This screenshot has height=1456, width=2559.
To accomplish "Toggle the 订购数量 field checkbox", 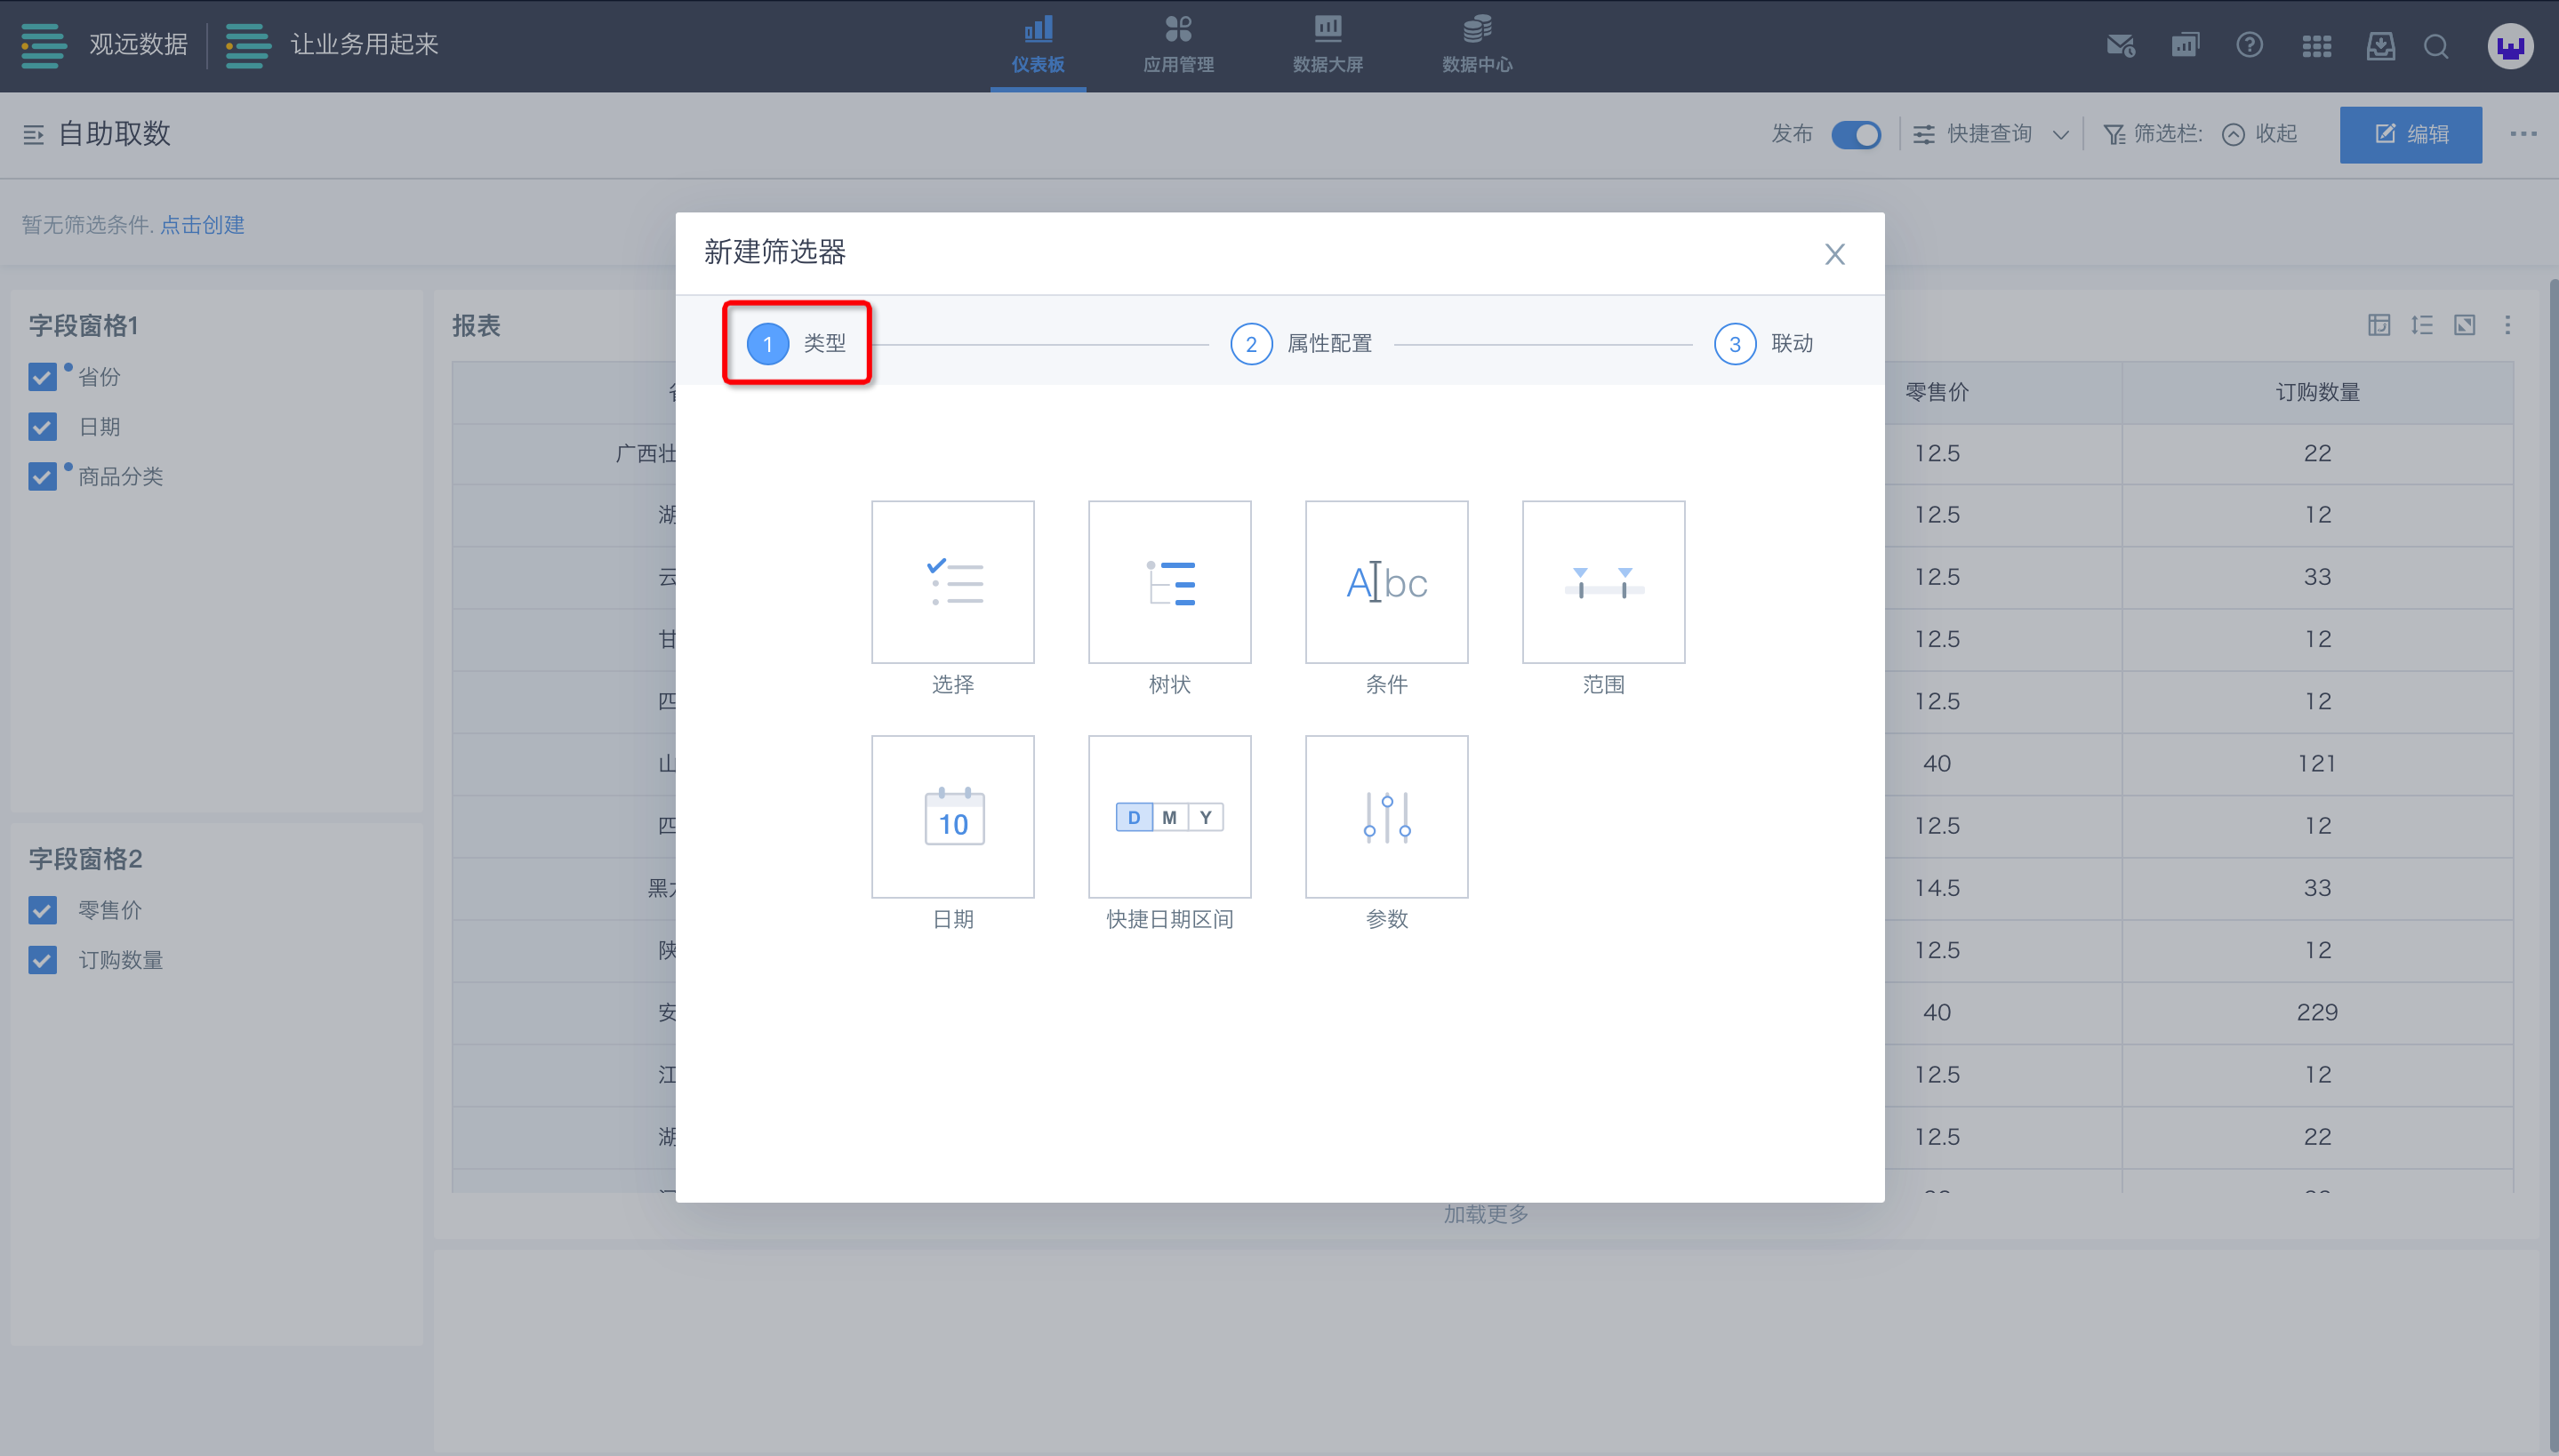I will pos(42,960).
